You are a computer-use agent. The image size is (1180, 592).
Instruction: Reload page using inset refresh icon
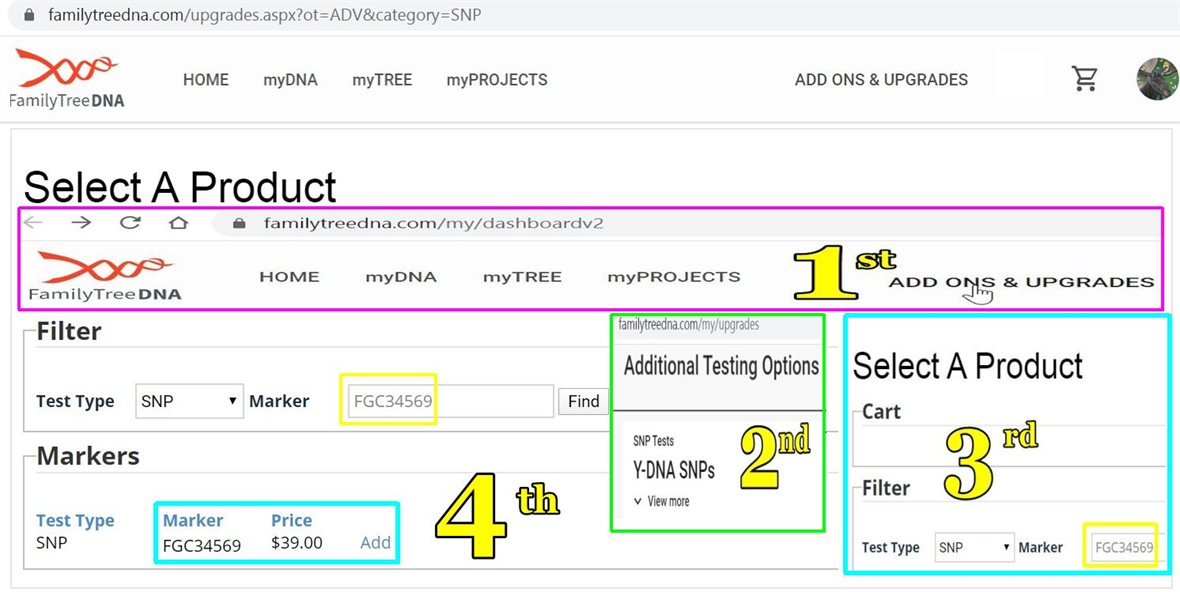click(x=130, y=223)
